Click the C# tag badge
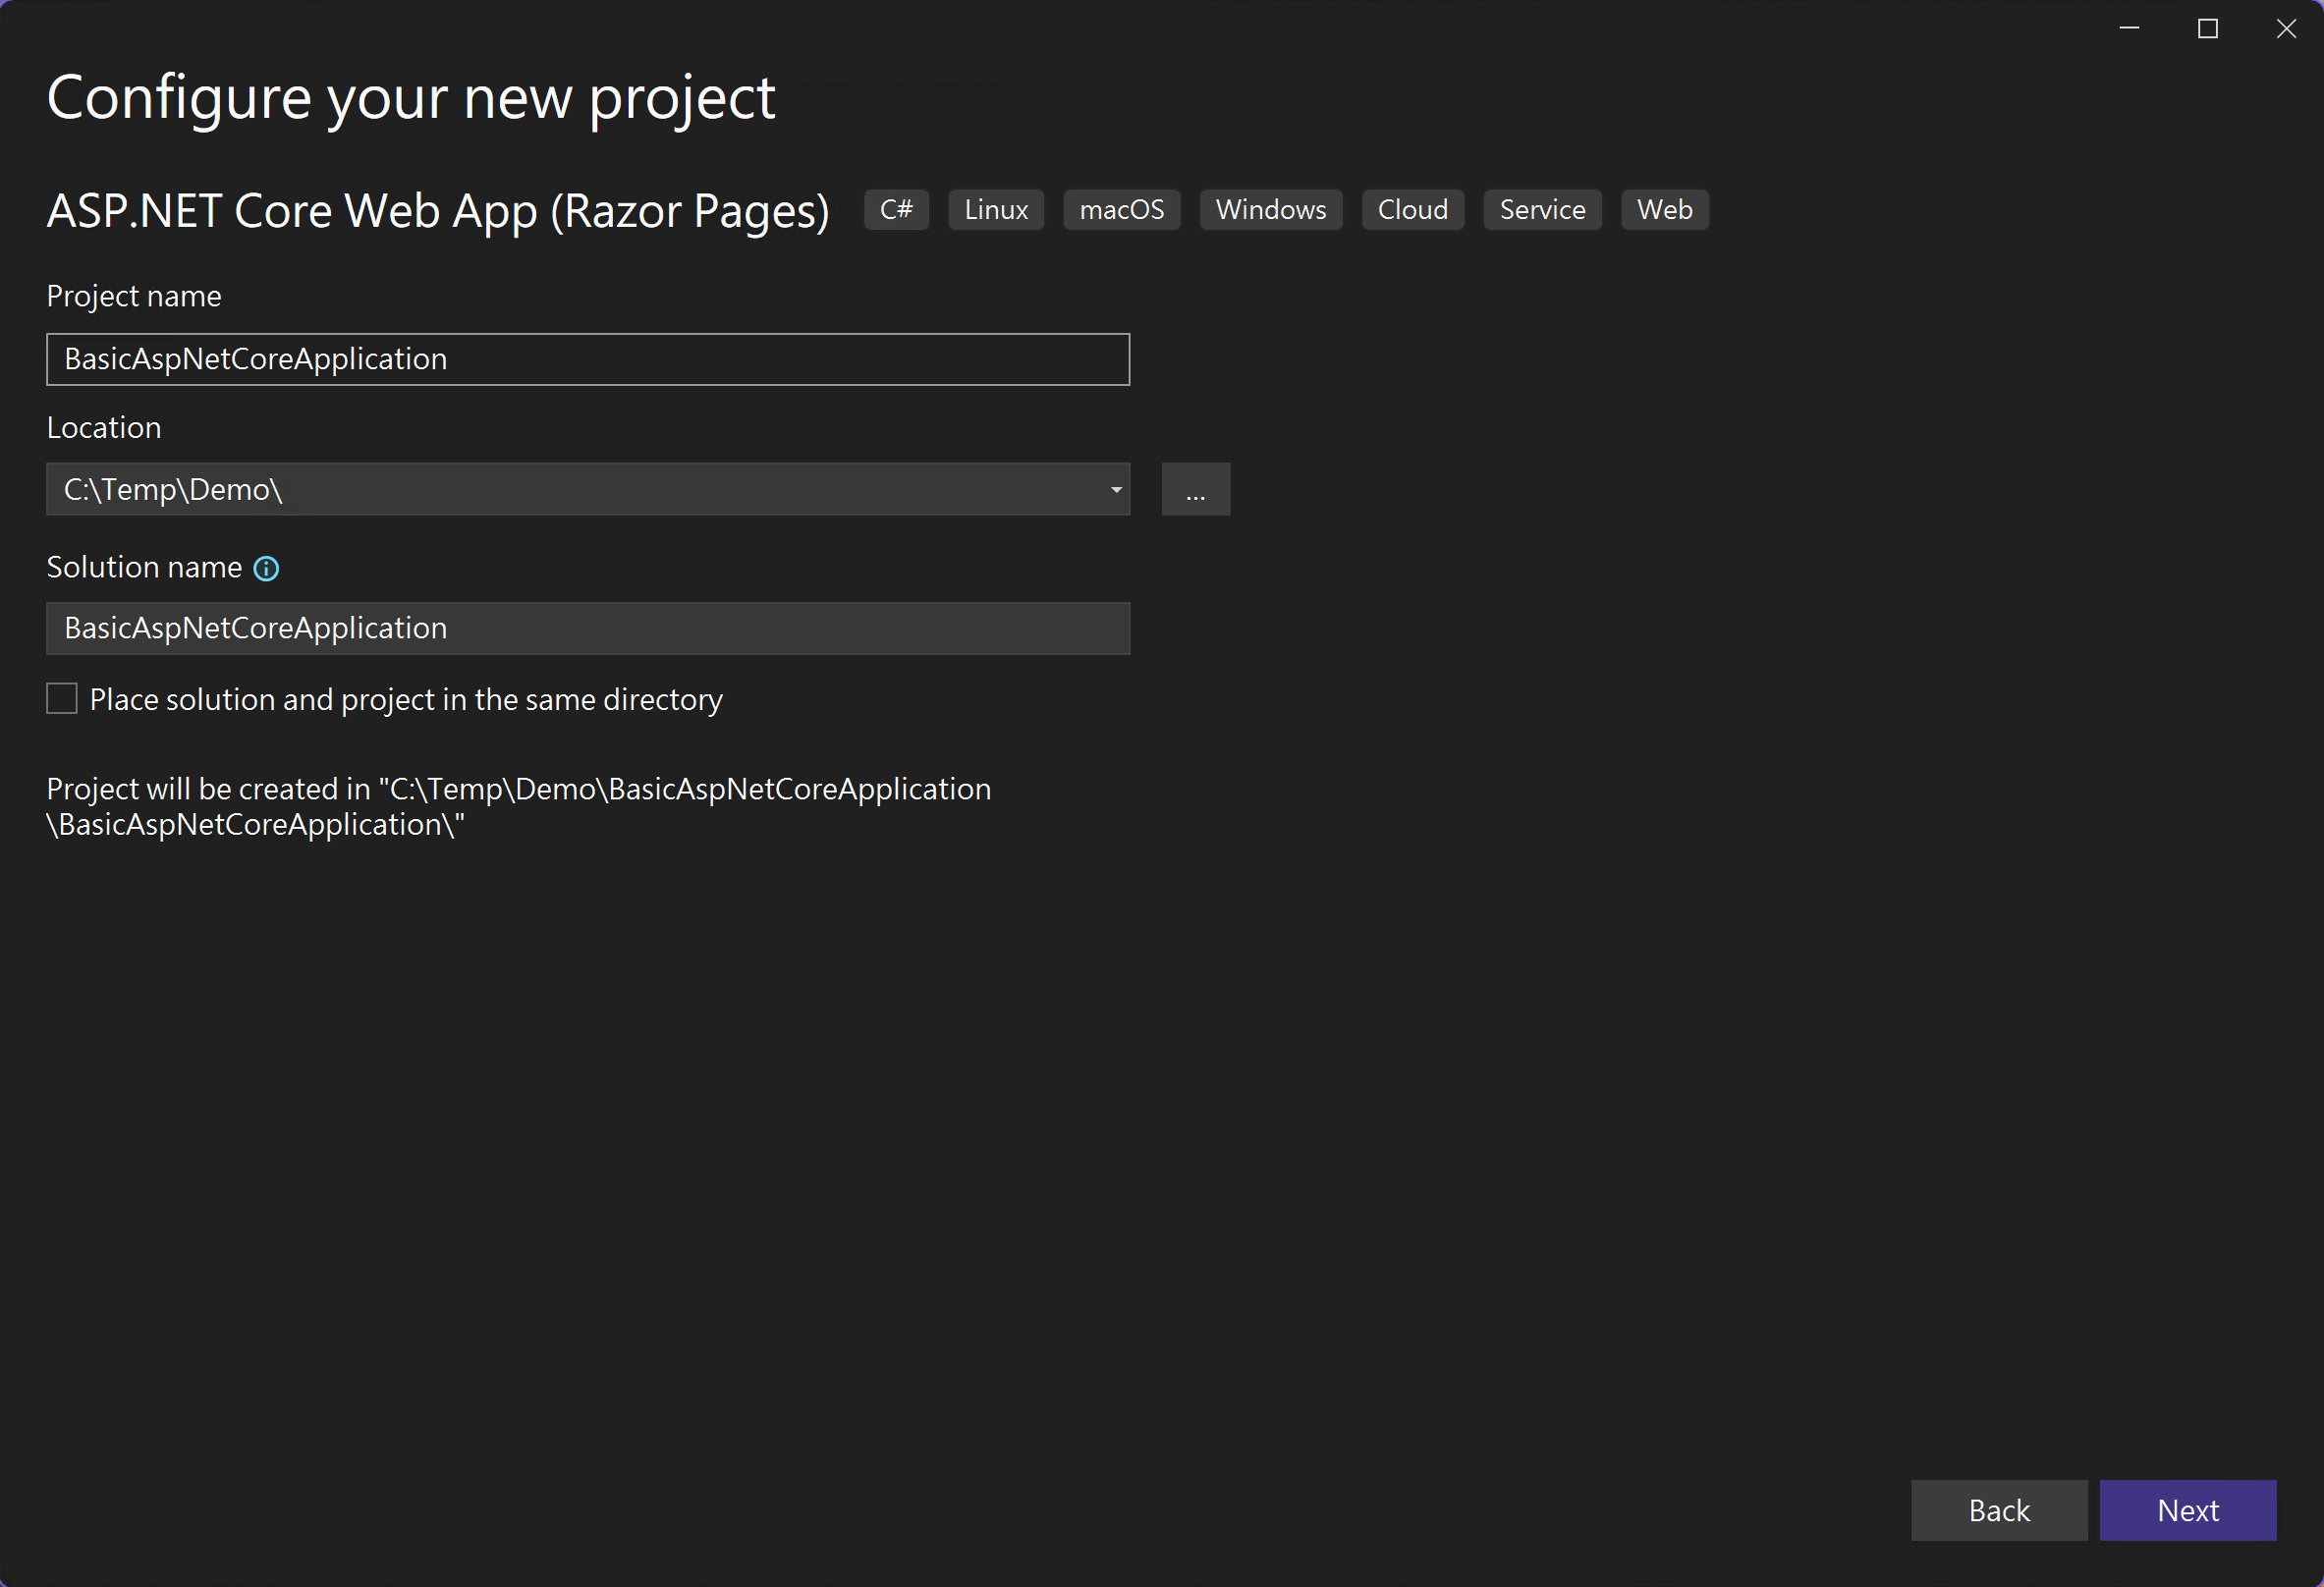Viewport: 2324px width, 1587px height. click(x=896, y=210)
